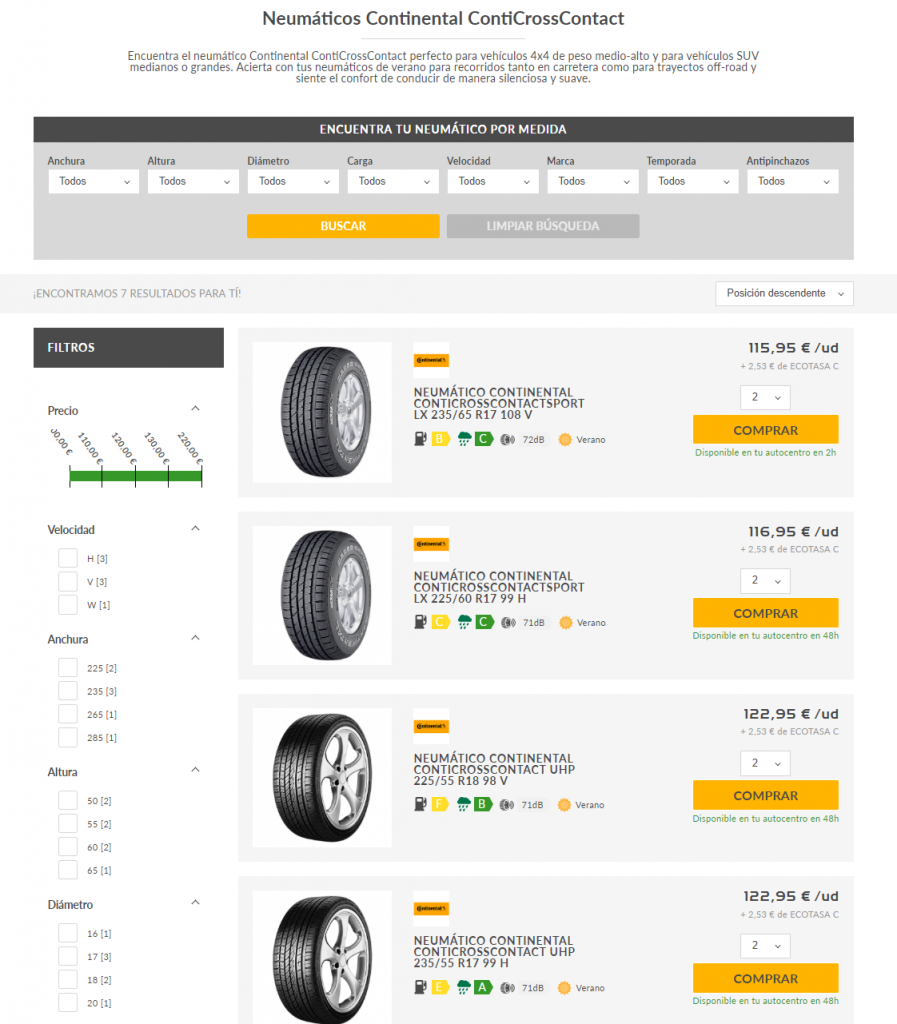Tick the 285 width checkbox
The width and height of the screenshot is (897, 1024).
[x=68, y=737]
